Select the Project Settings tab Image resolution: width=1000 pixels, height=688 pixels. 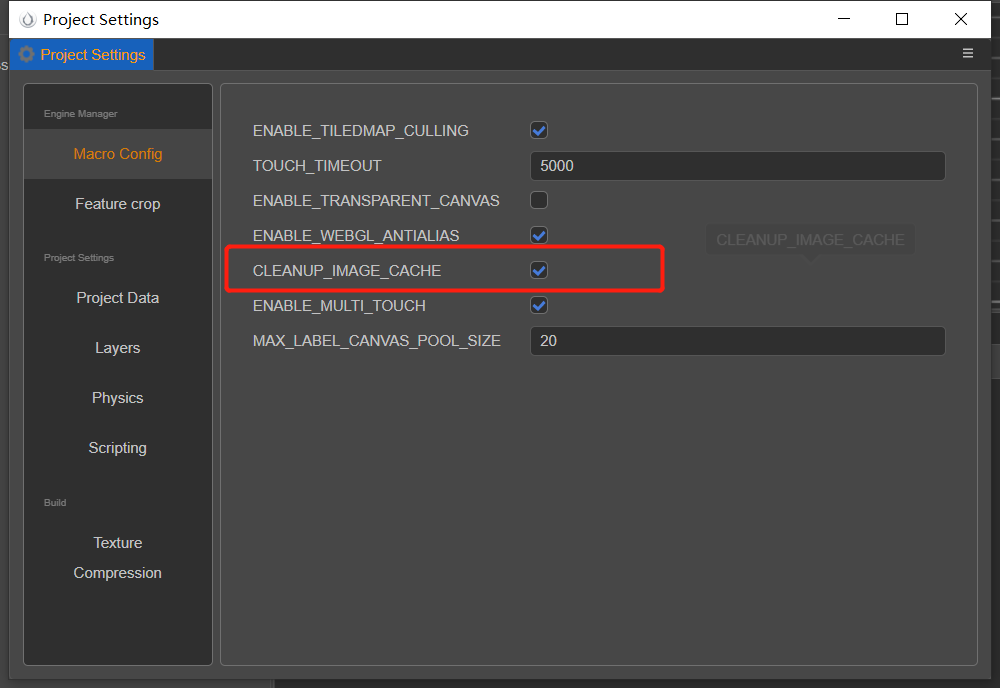[x=82, y=55]
